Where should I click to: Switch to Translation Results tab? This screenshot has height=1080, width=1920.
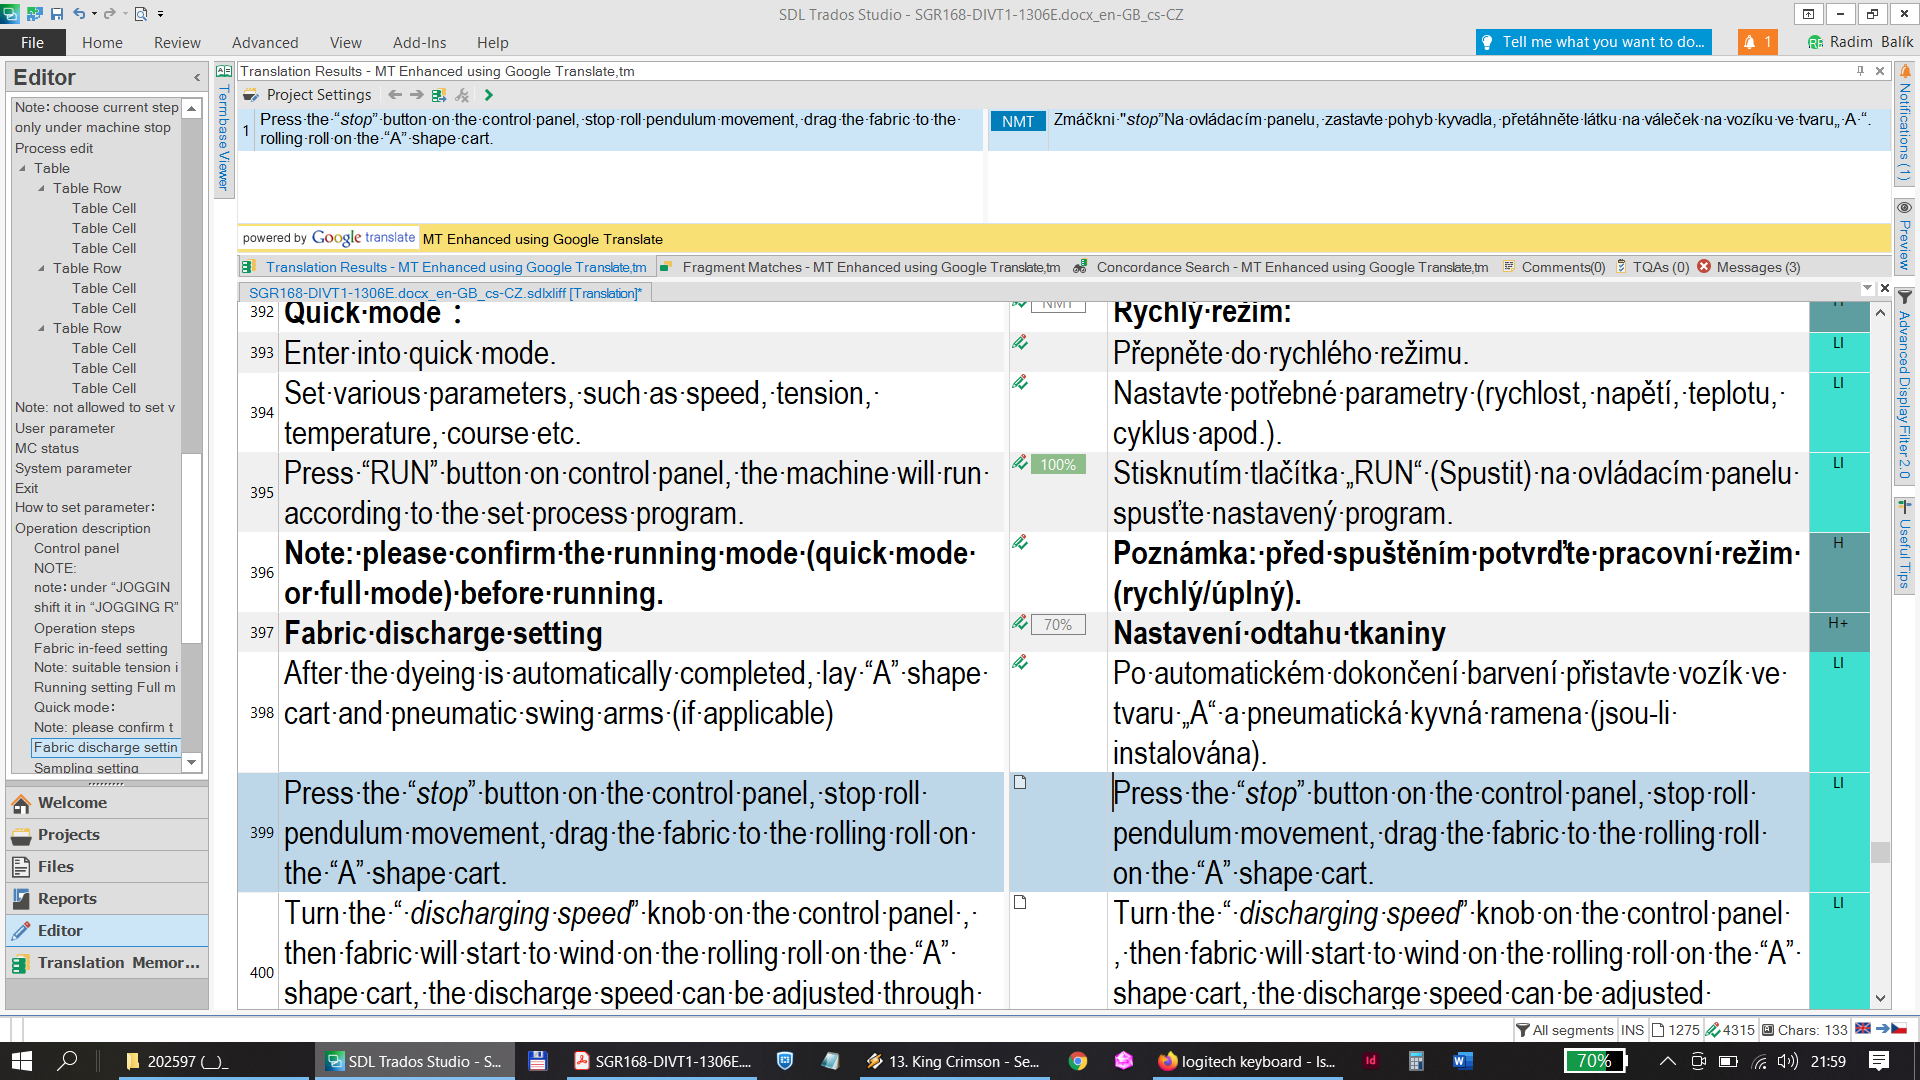(x=446, y=267)
